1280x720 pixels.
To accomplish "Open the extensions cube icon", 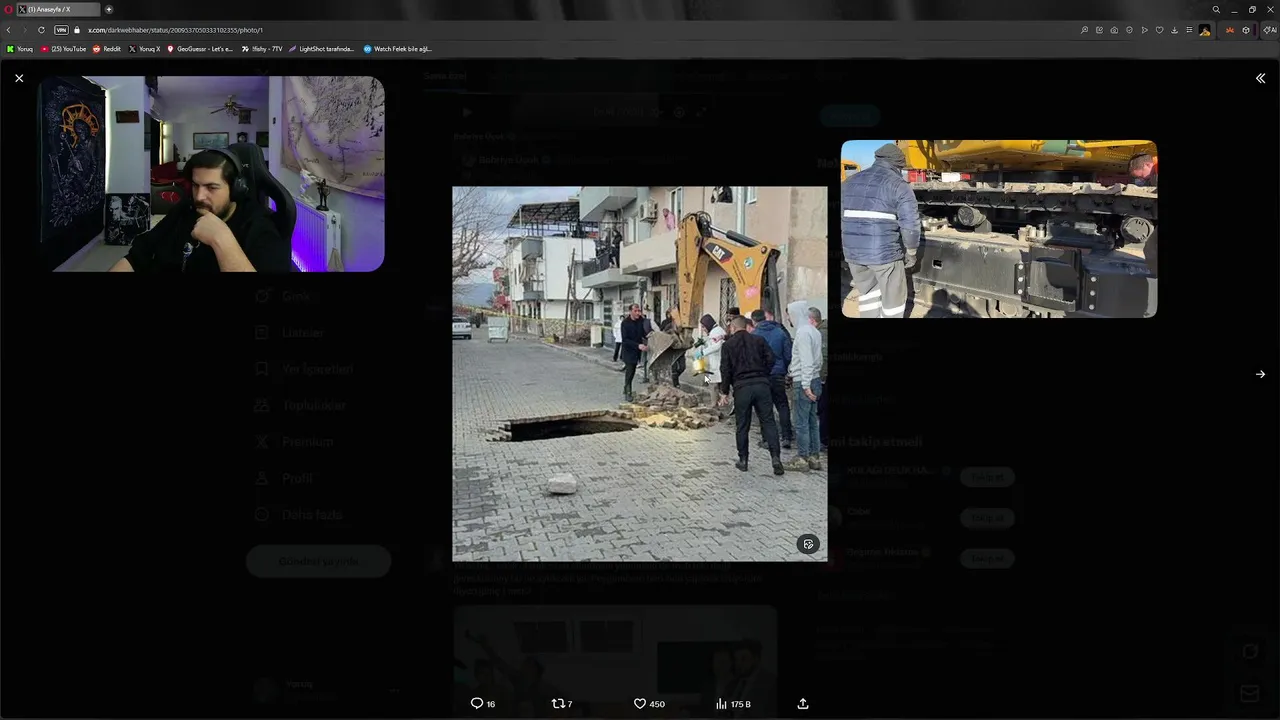I will [1246, 30].
